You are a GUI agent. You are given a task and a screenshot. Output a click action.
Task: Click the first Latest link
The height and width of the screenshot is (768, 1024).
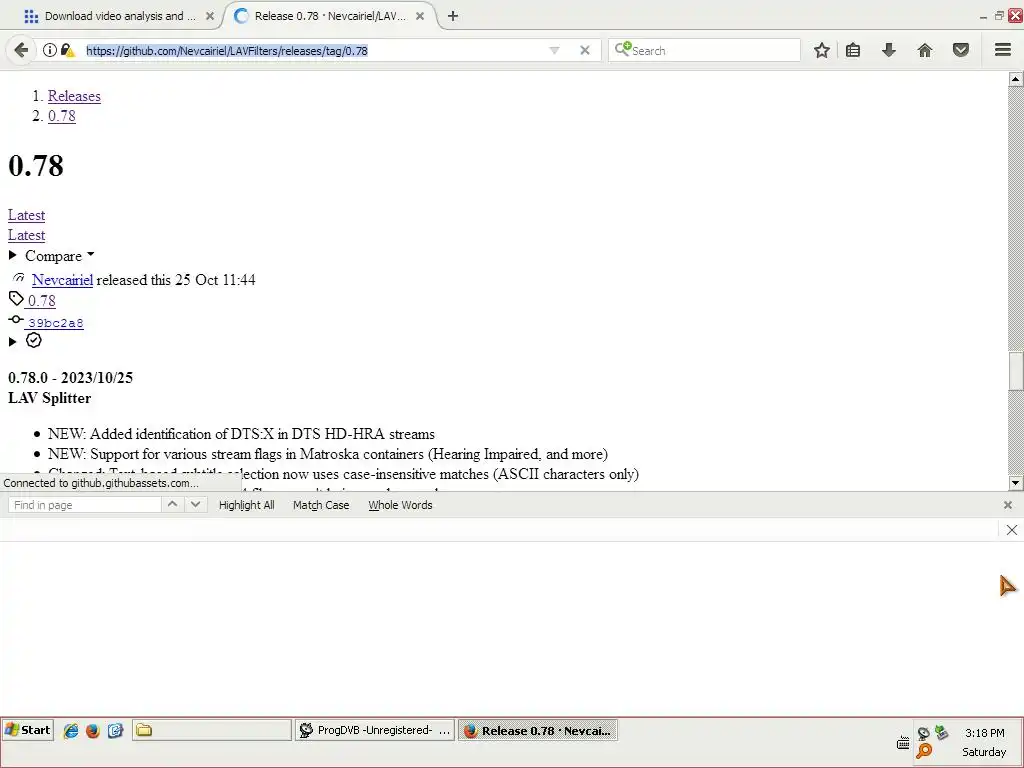[x=26, y=215]
